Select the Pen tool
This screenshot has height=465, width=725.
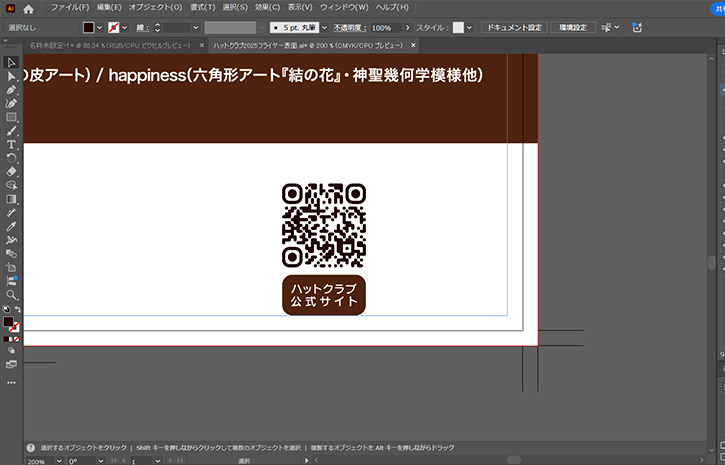(11, 90)
